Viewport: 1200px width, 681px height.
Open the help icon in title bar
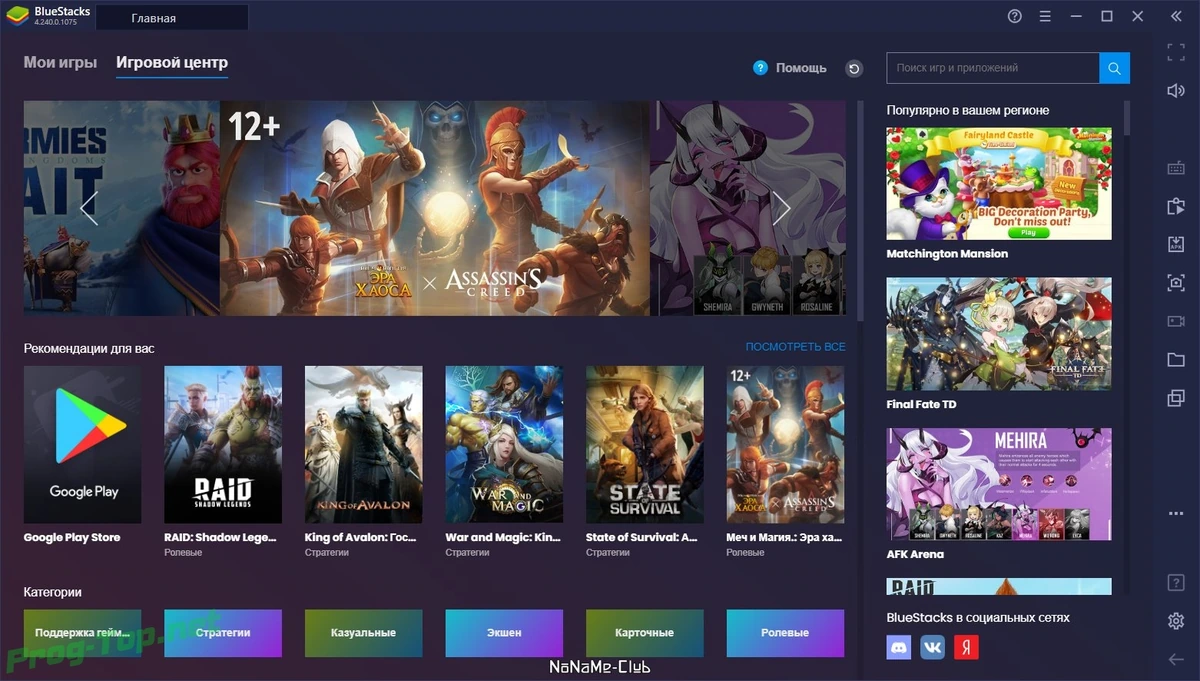pyautogui.click(x=1015, y=16)
